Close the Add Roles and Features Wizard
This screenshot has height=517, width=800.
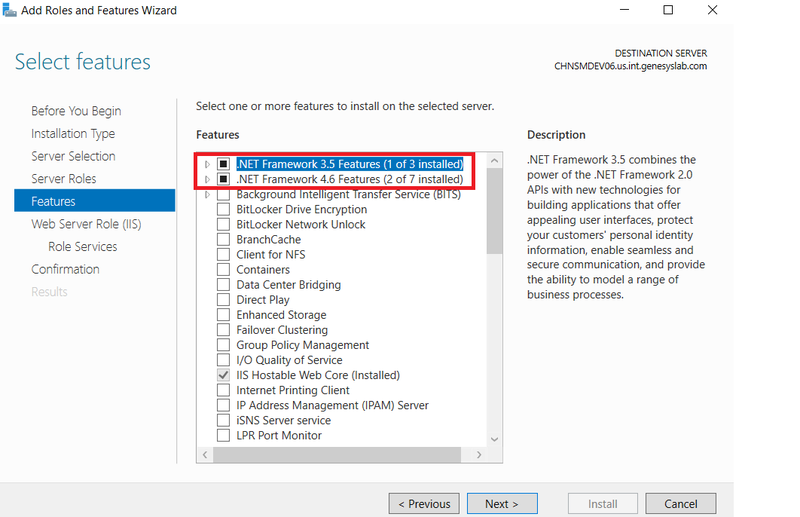click(712, 10)
